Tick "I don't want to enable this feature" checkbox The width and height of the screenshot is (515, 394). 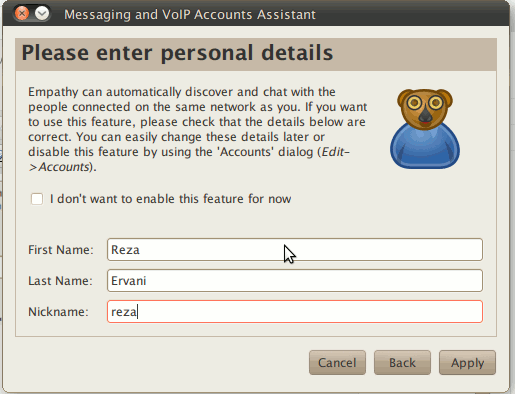coord(37,199)
